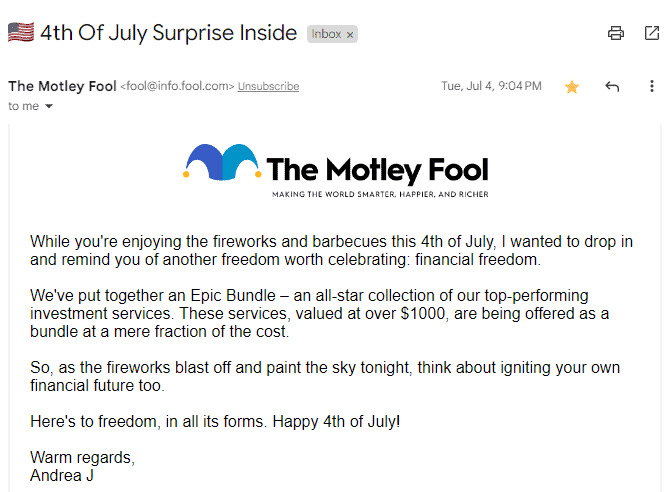Image resolution: width=669 pixels, height=492 pixels.
Task: Open the email in a new window
Action: 652,33
